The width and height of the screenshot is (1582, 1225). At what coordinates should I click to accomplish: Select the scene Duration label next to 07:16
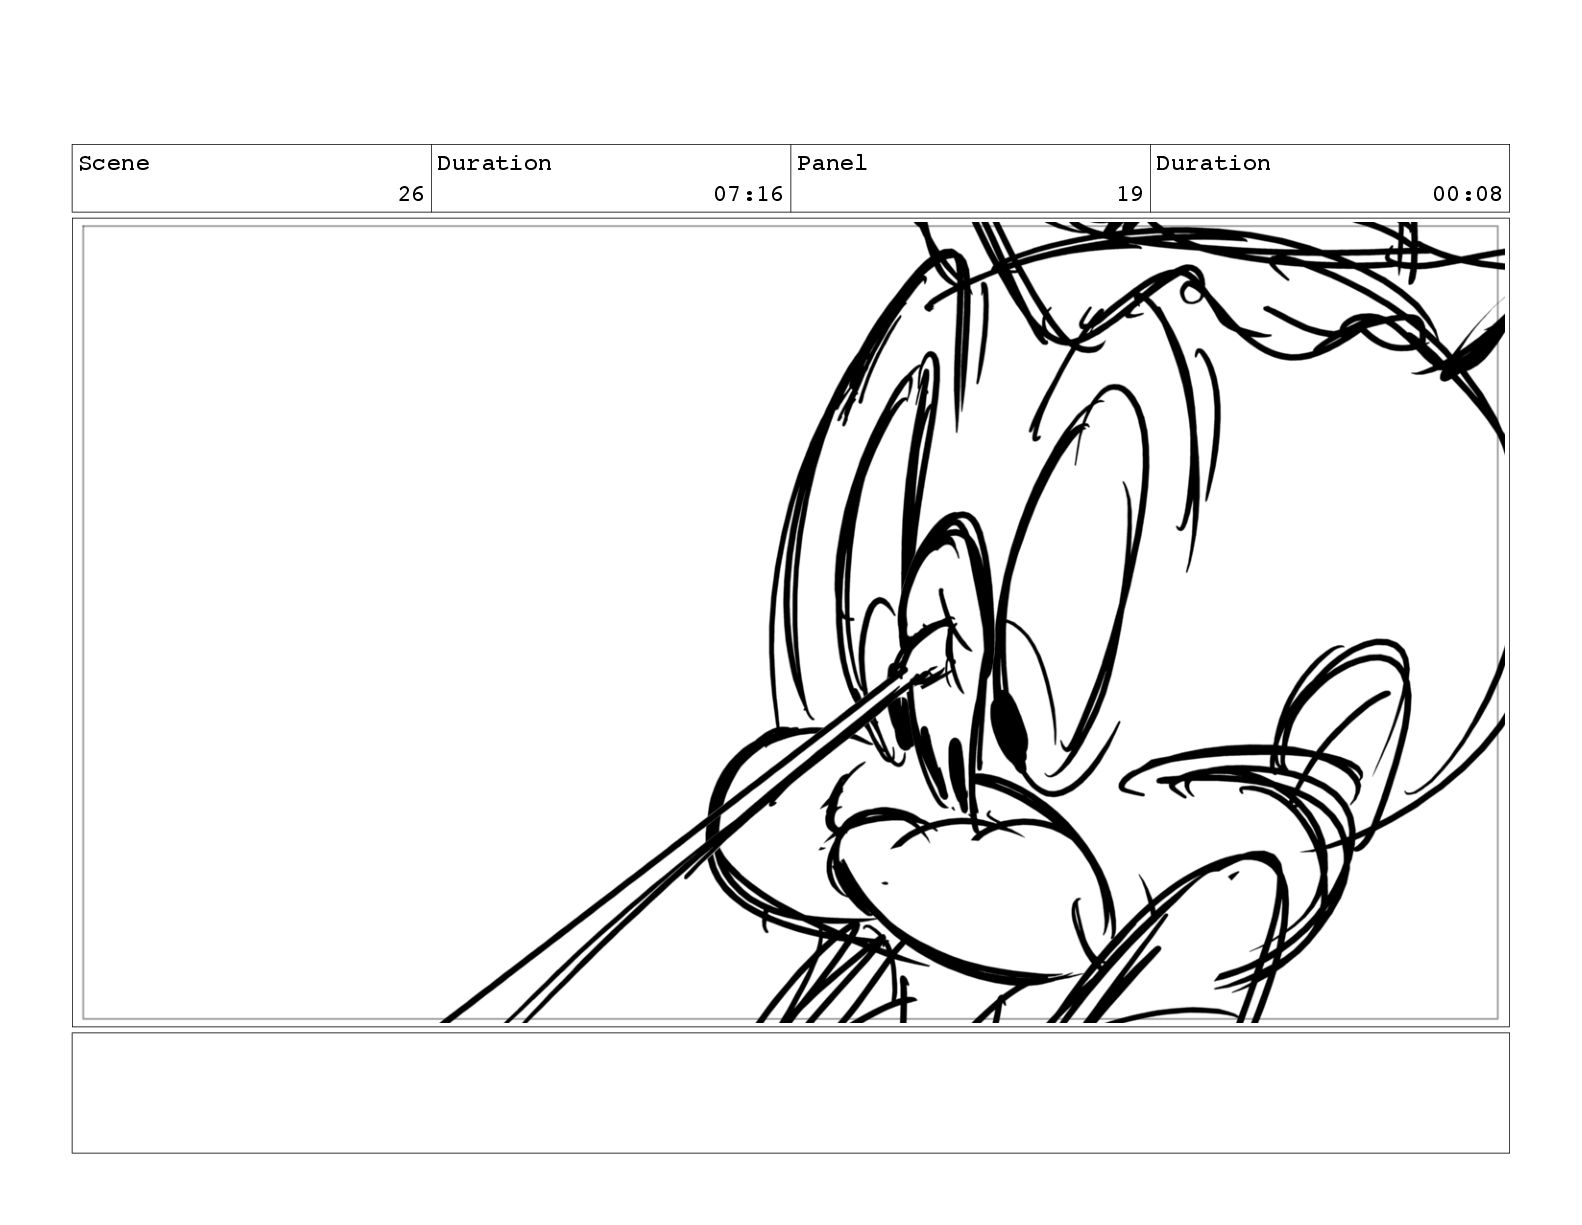[x=494, y=163]
